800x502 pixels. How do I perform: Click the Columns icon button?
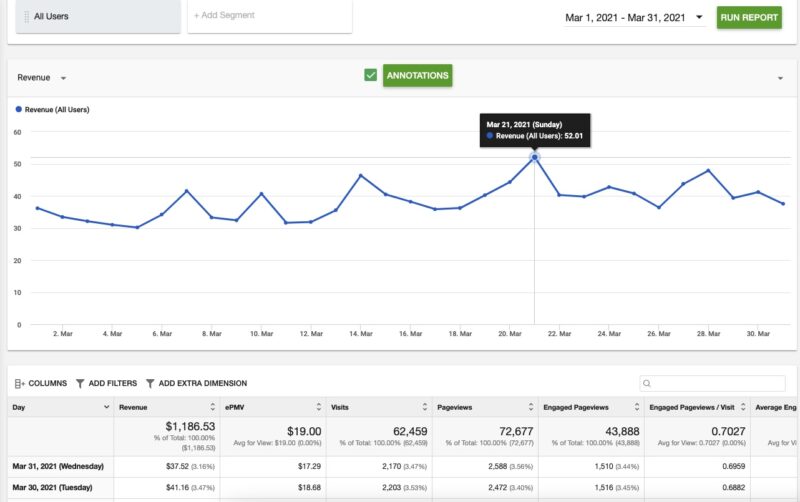(x=19, y=383)
